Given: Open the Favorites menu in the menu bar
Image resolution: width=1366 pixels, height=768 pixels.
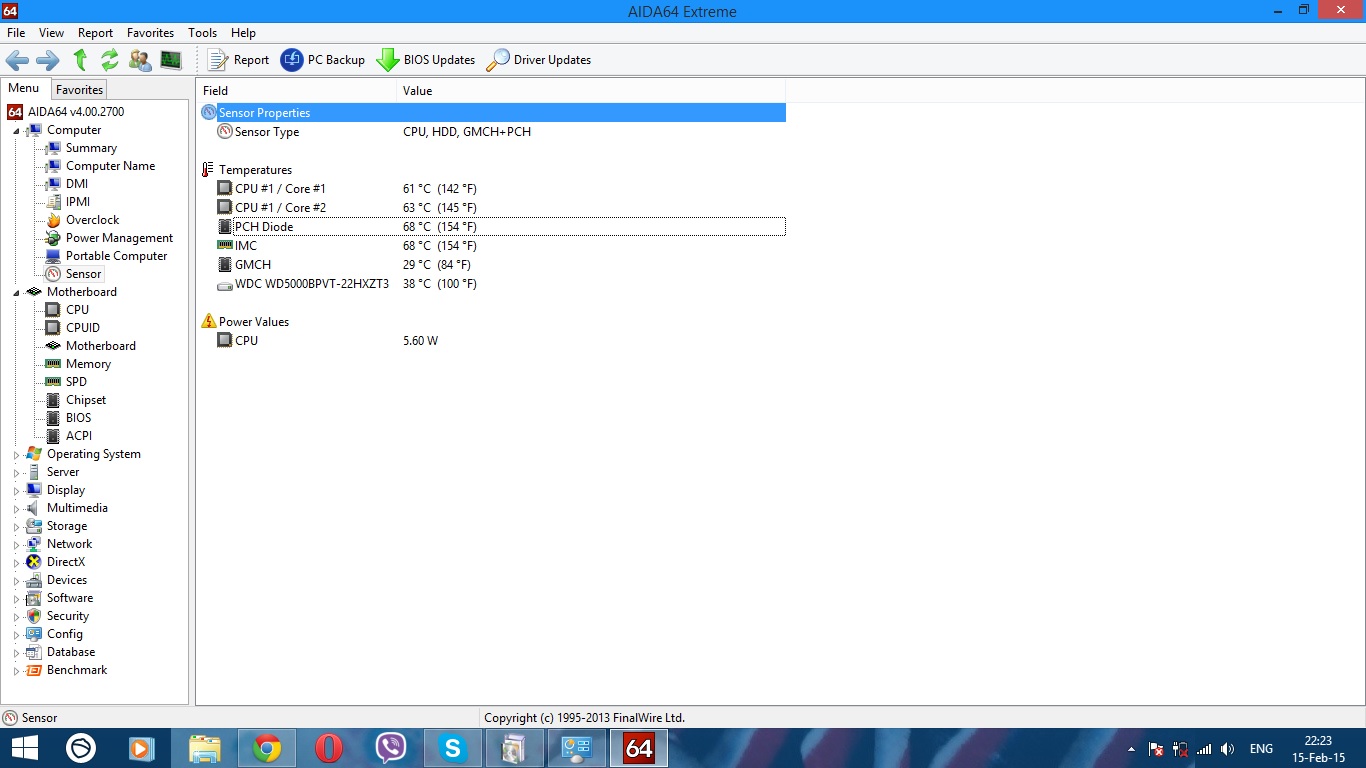Looking at the screenshot, I should click(150, 33).
